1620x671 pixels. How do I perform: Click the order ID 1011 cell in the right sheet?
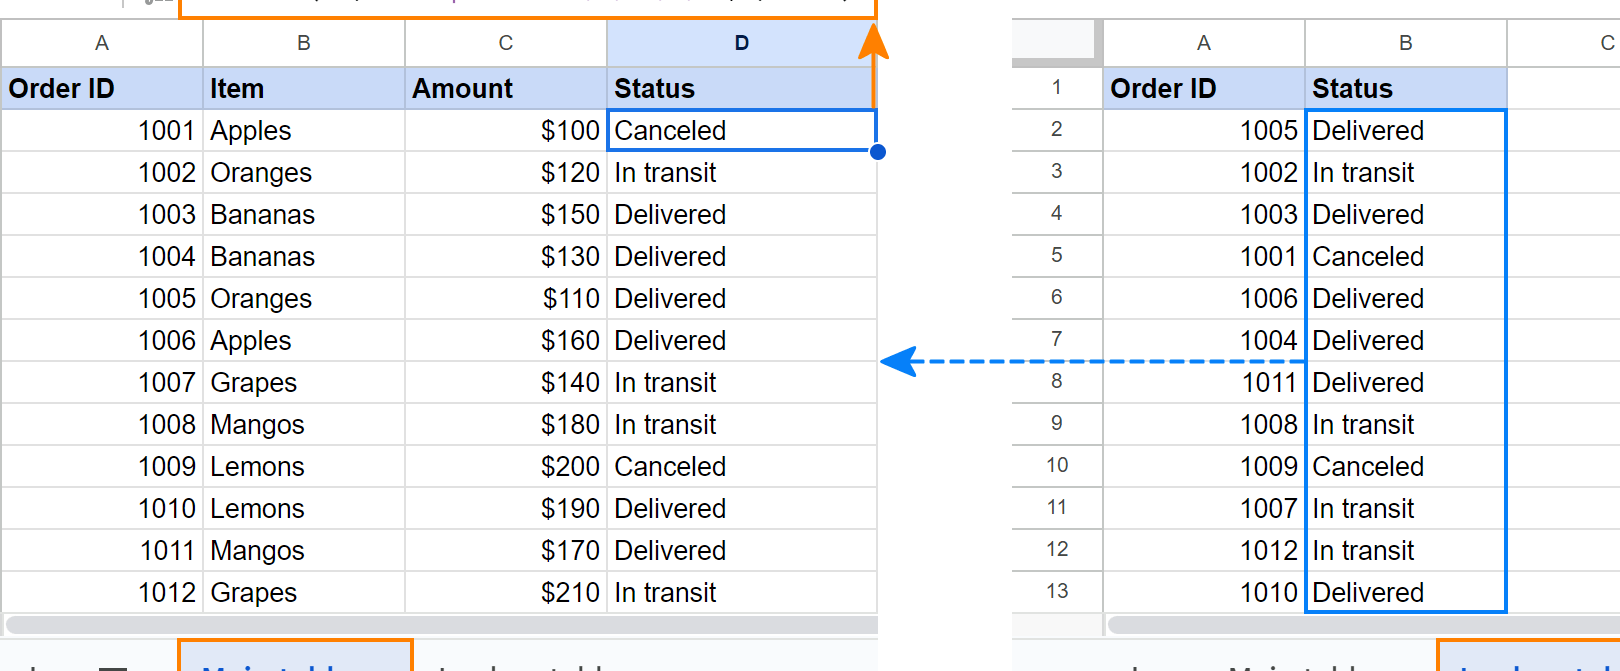[x=1204, y=383]
